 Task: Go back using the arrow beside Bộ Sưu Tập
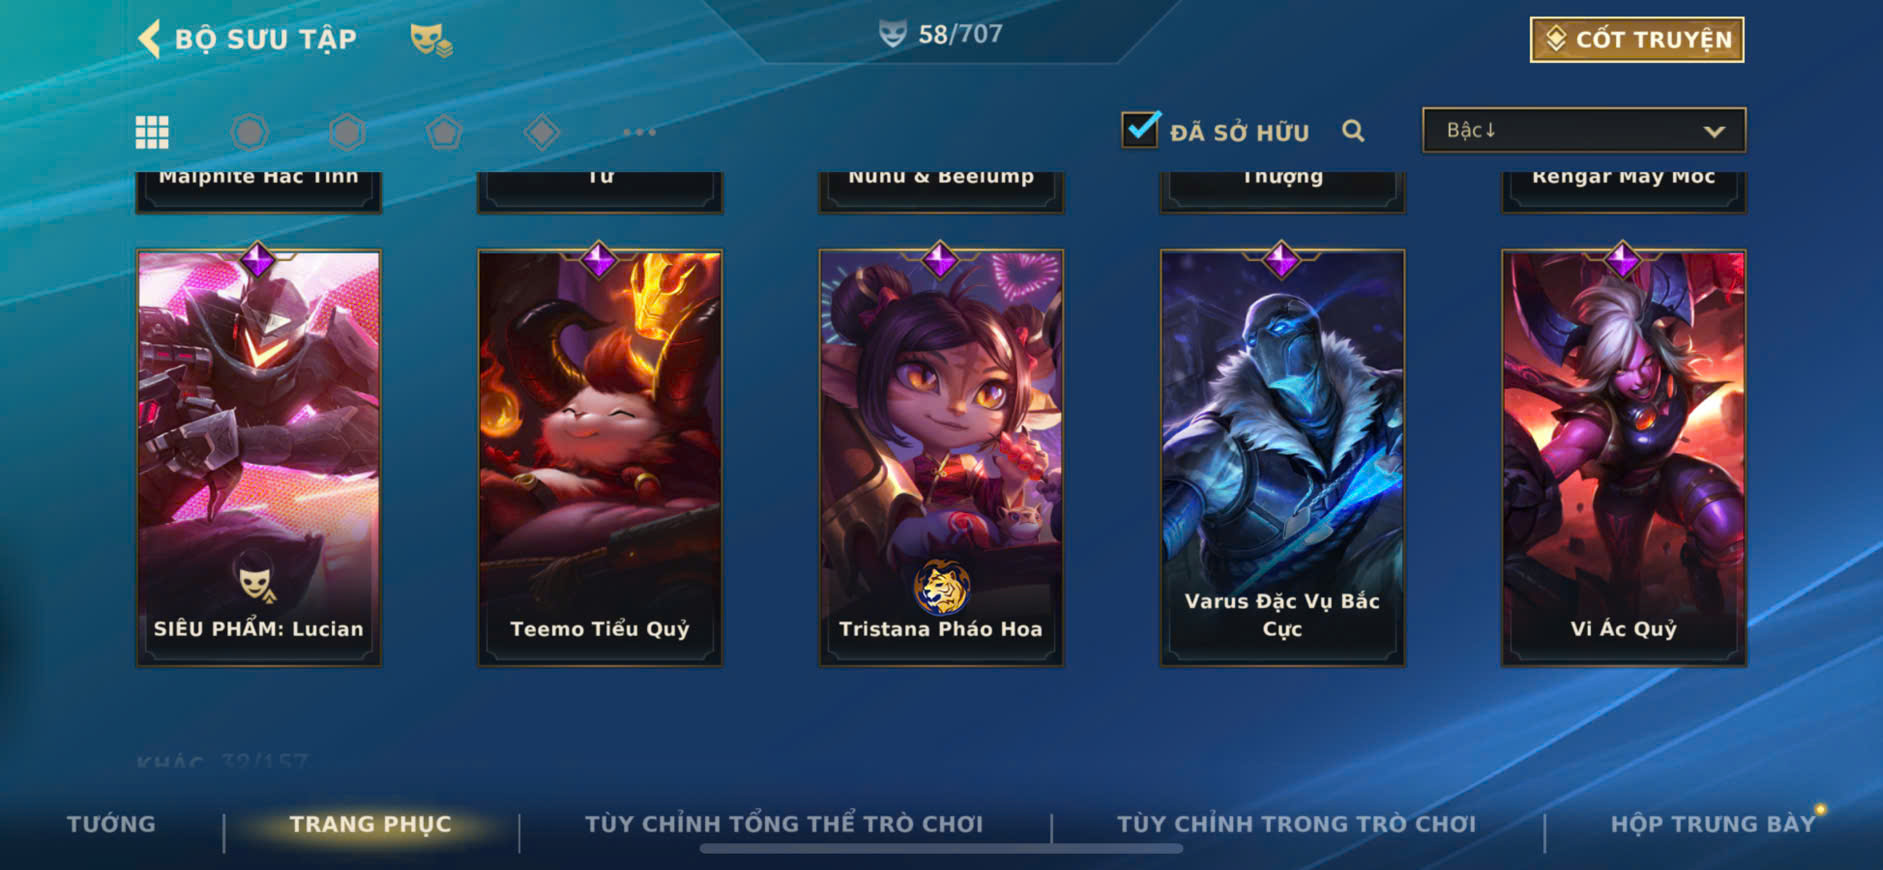149,39
